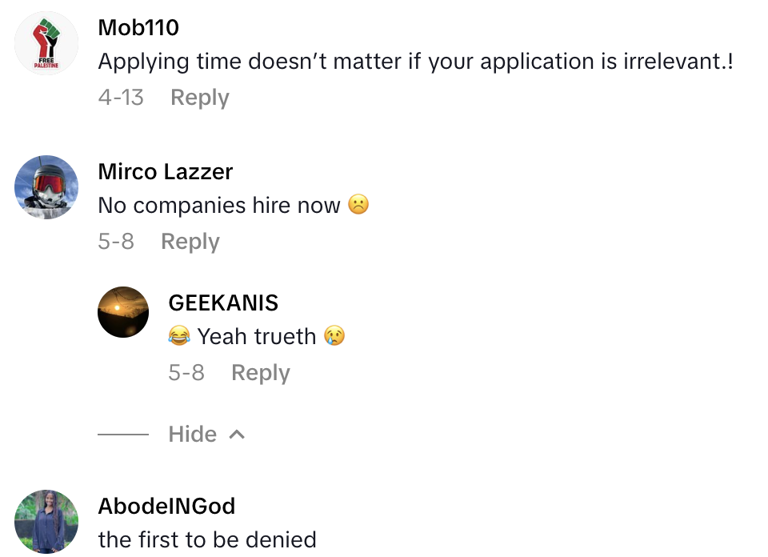Click the 'the first to be denied' comment text
Screen dimensions: 768x557
click(207, 540)
